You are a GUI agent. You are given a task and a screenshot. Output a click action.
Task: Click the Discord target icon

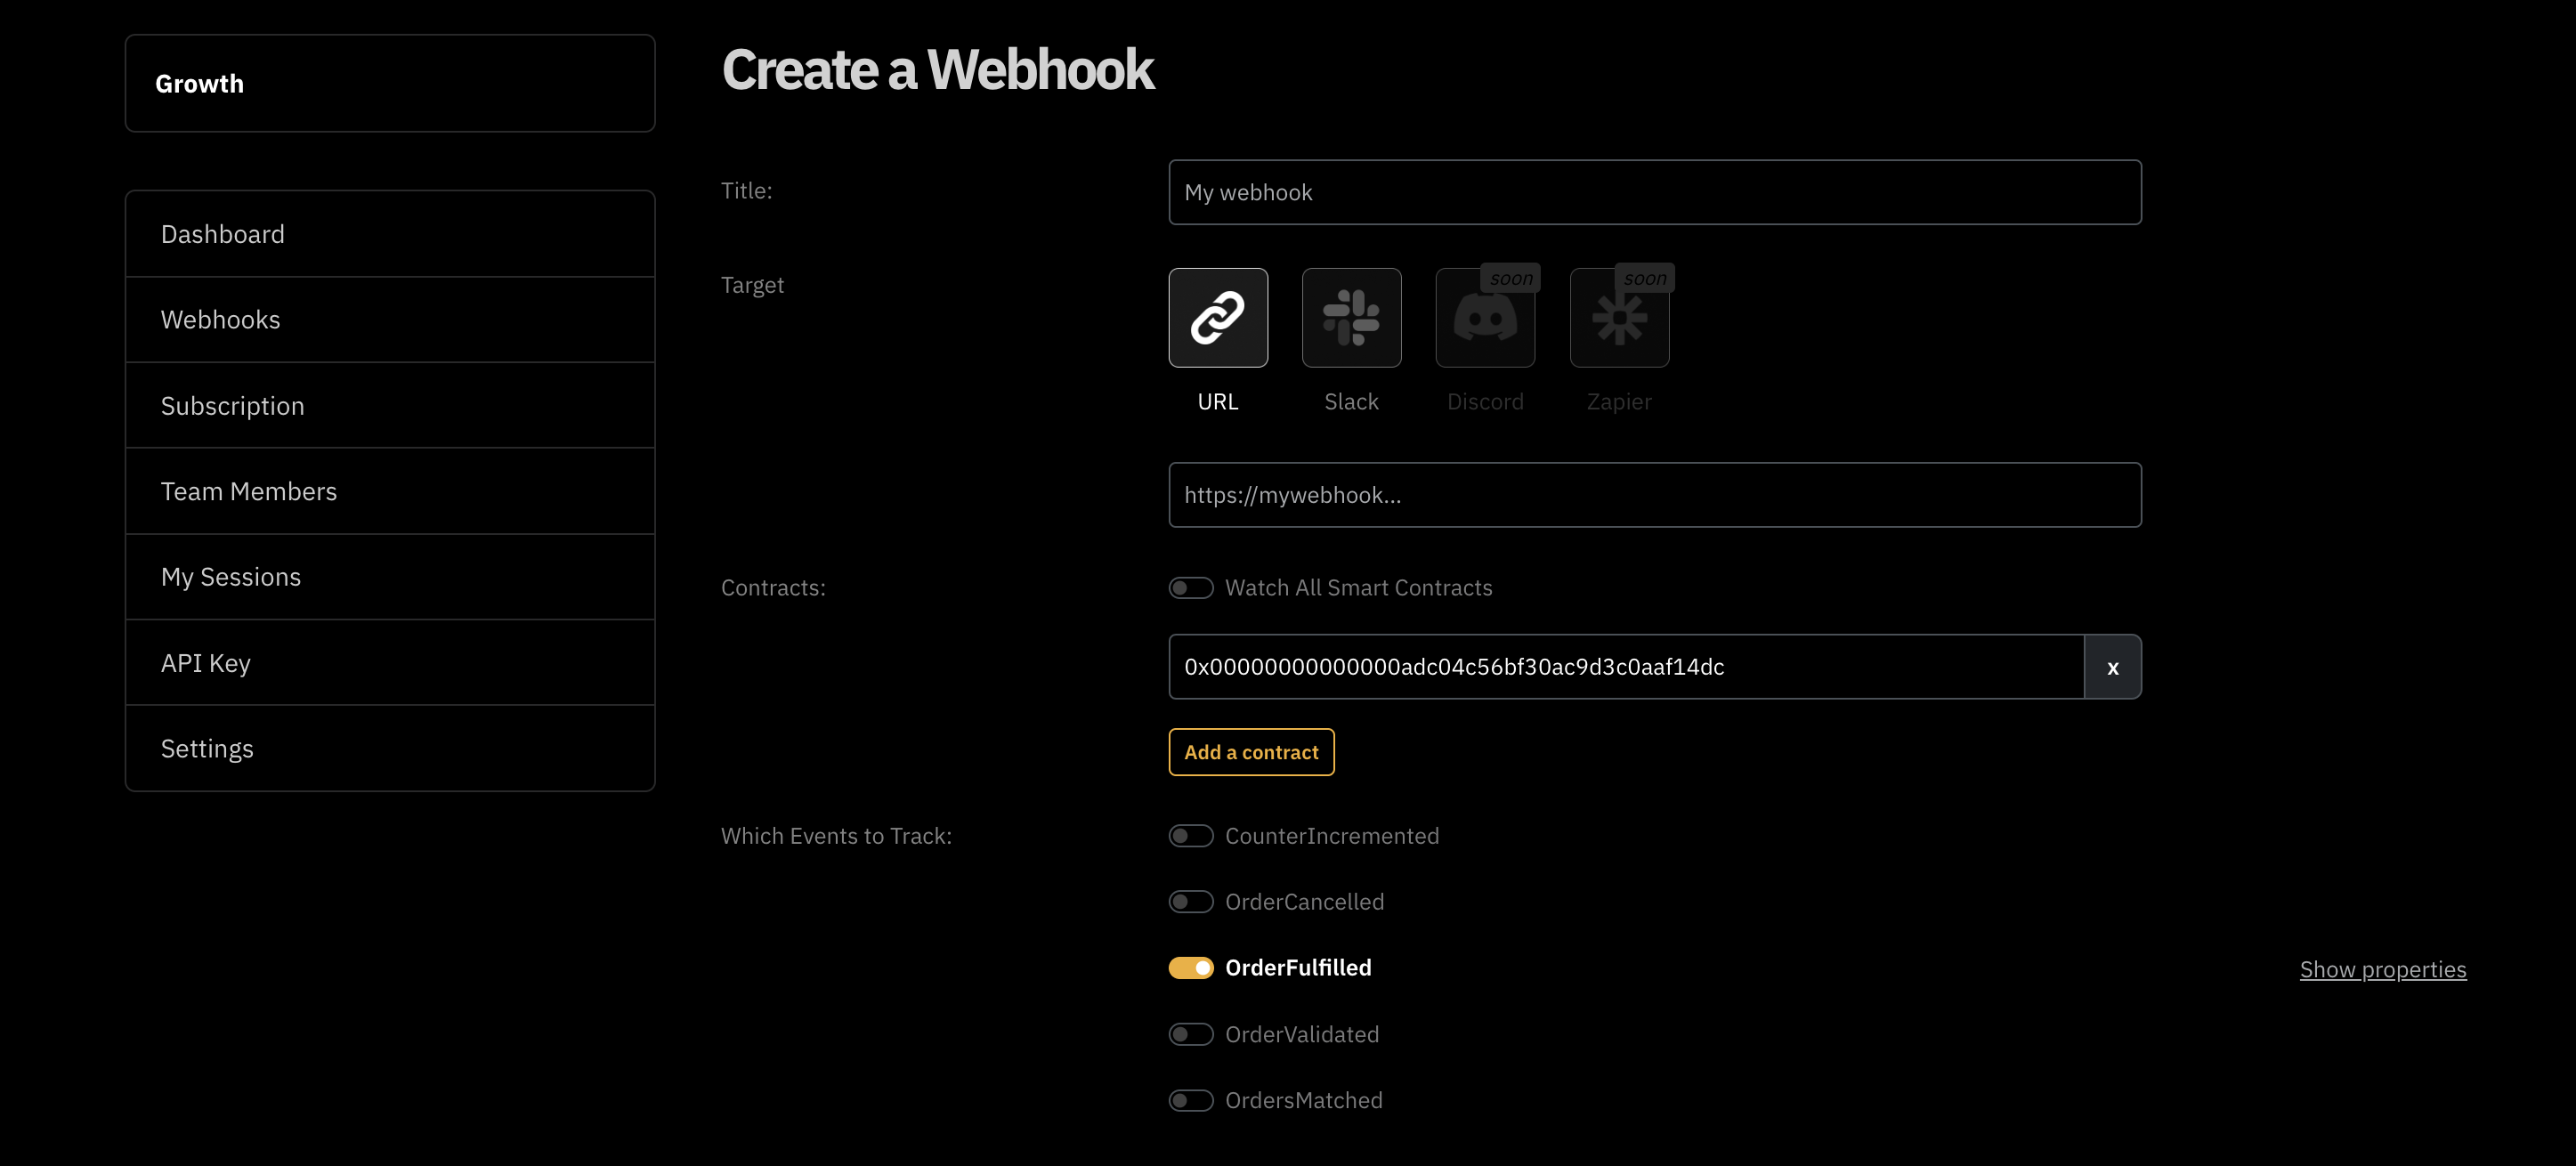coord(1485,318)
